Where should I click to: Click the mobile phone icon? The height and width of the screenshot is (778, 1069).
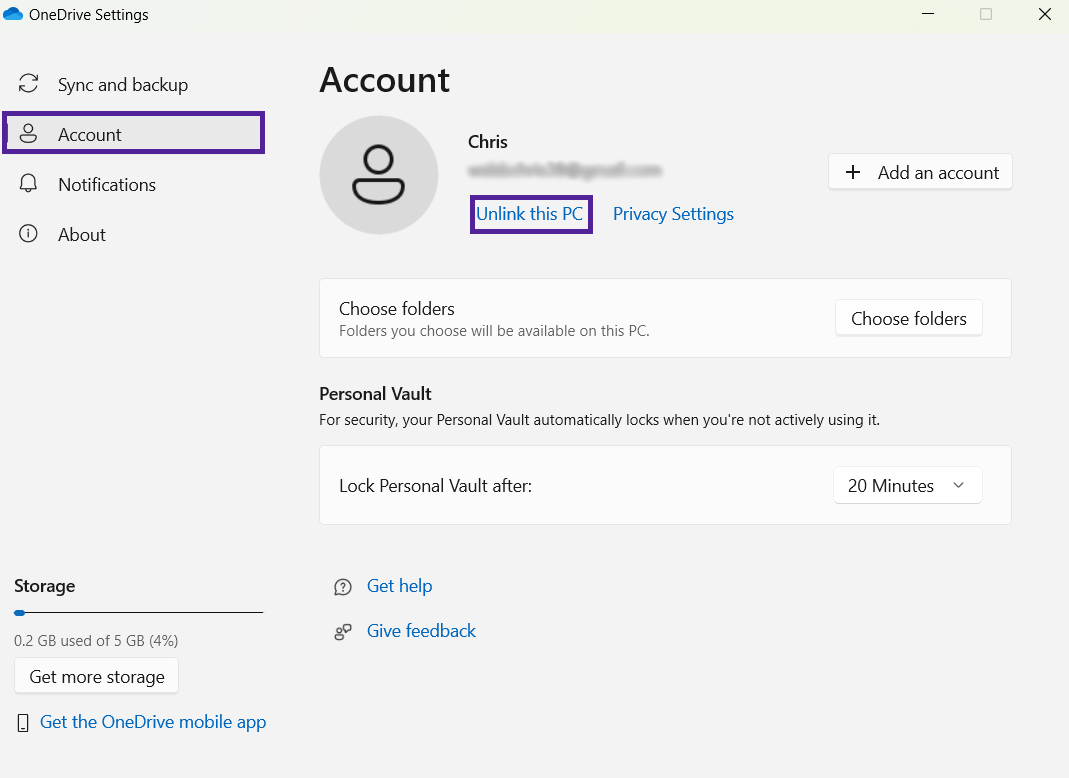pyautogui.click(x=22, y=723)
